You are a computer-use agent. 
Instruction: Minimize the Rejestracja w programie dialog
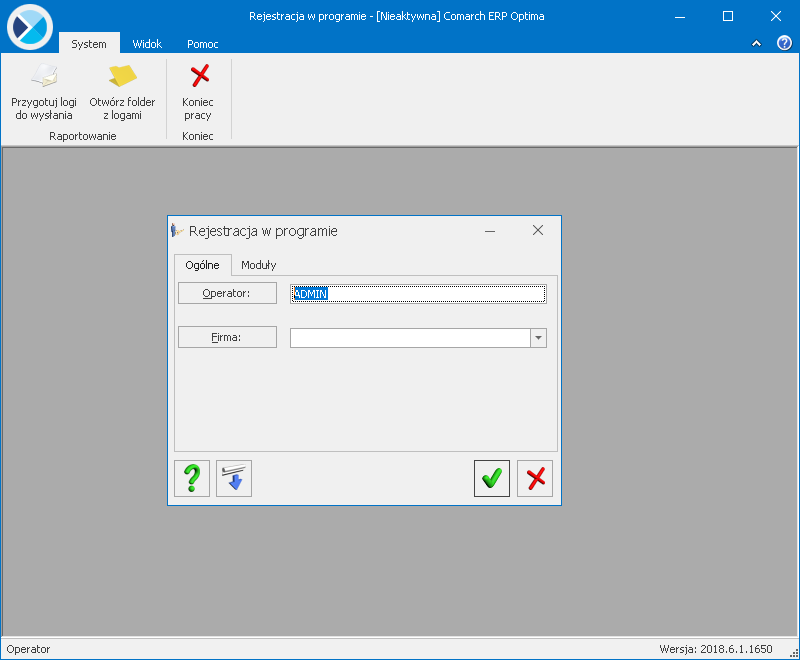pyautogui.click(x=490, y=231)
